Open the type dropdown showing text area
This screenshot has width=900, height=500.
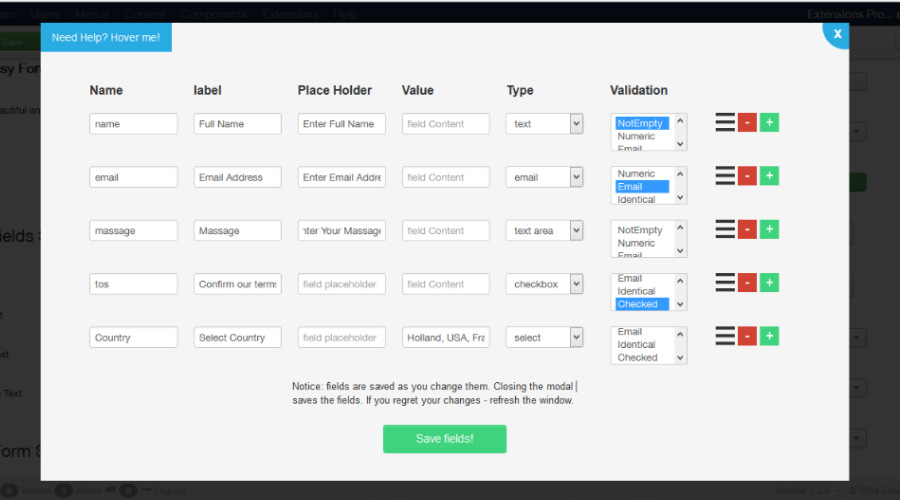544,231
